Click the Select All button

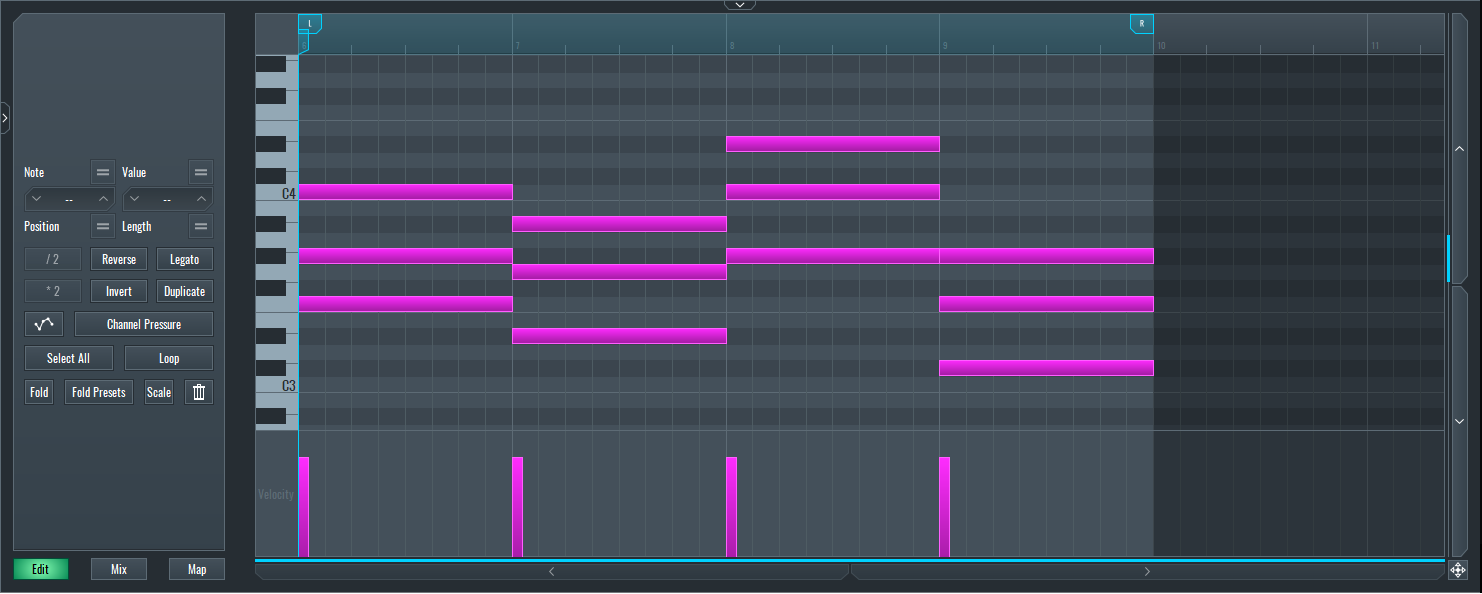click(x=68, y=358)
